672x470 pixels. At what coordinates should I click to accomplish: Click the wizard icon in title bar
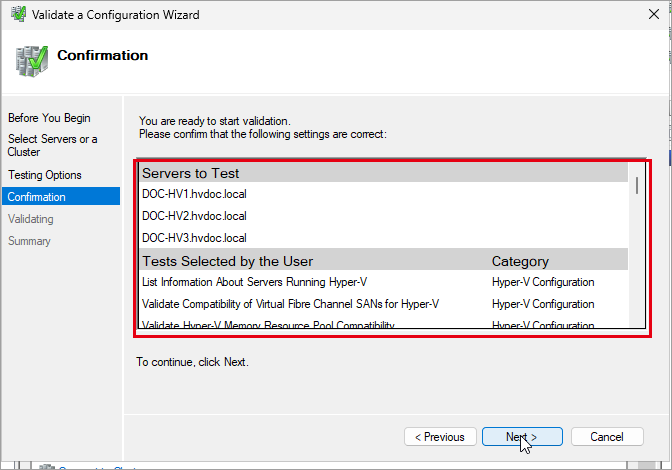[x=18, y=14]
